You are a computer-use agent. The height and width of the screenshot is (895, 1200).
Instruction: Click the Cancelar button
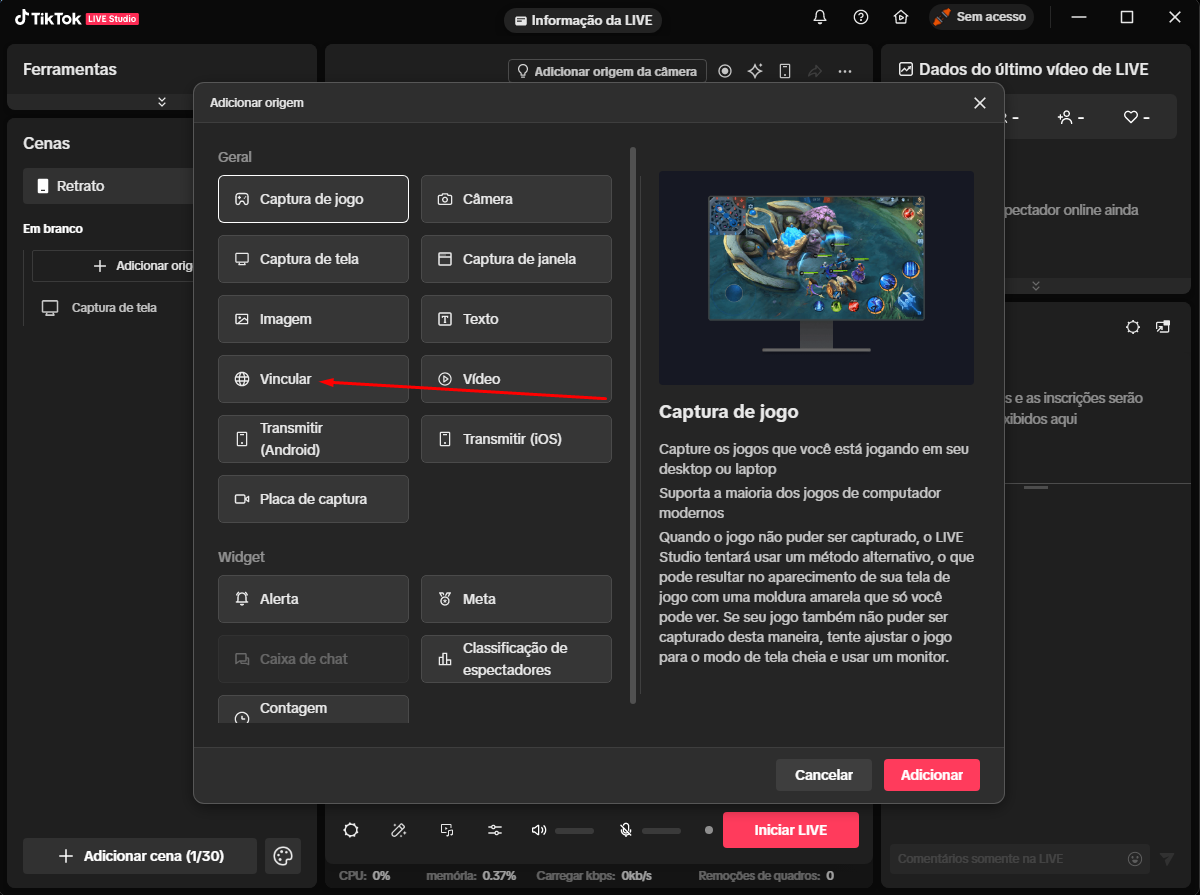coord(824,775)
